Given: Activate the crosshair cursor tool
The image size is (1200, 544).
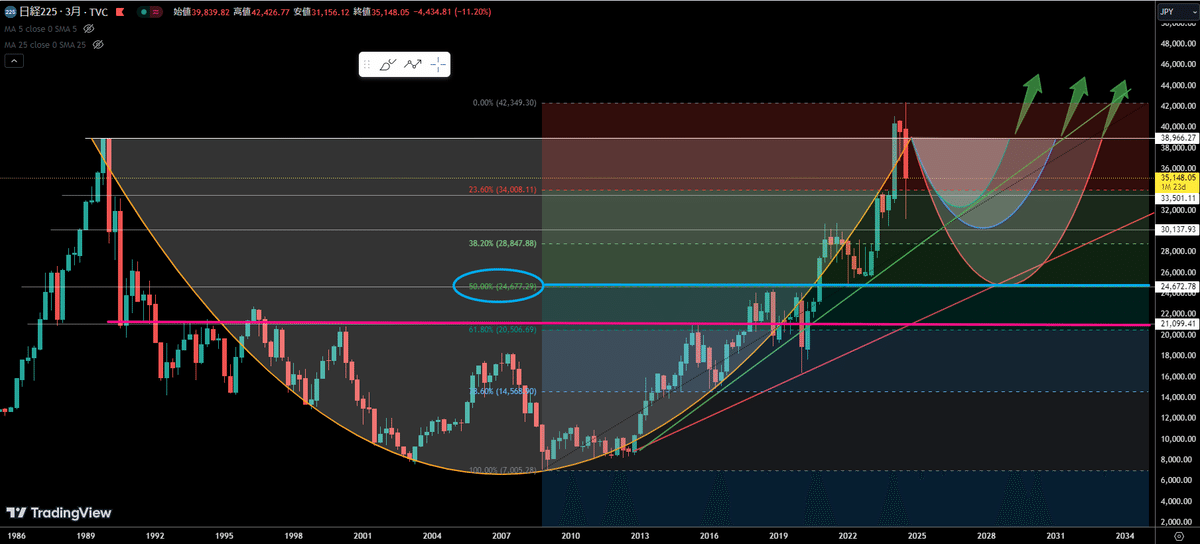Looking at the screenshot, I should click(438, 65).
